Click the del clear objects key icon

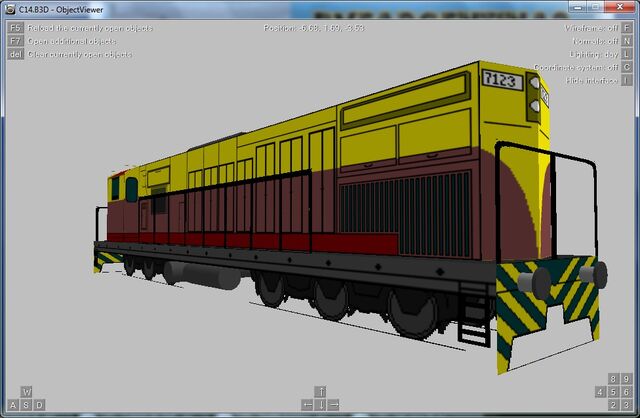[x=15, y=54]
